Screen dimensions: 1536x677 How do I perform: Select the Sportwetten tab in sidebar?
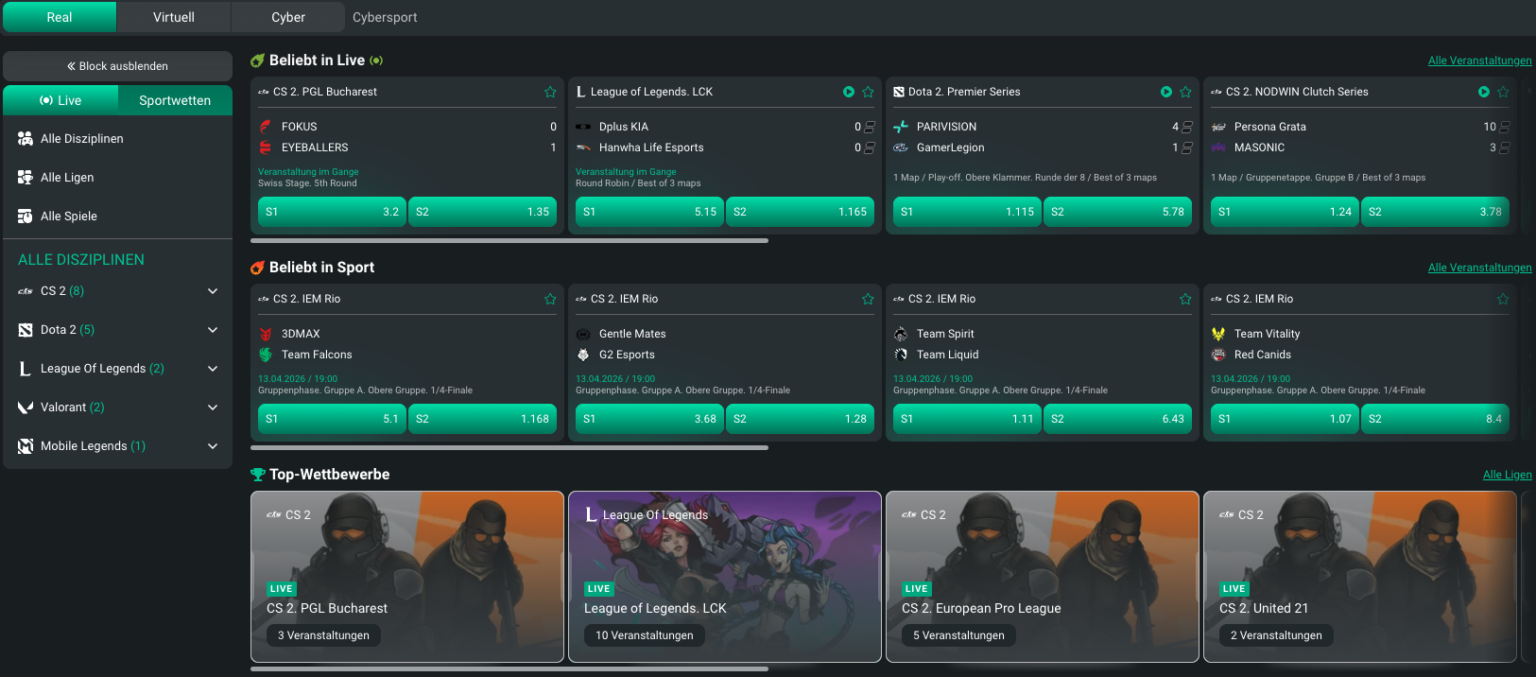175,101
